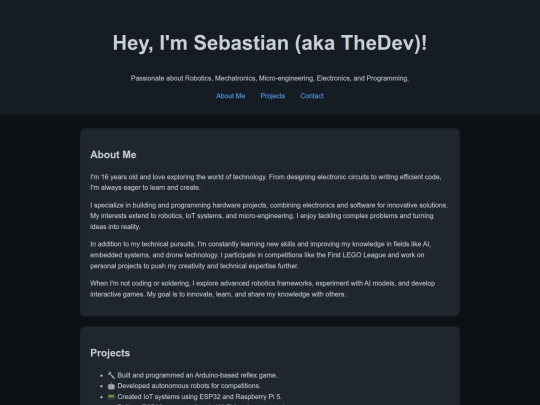Click the bullet before the IoT systems item
This screenshot has height=405, width=540.
point(102,397)
